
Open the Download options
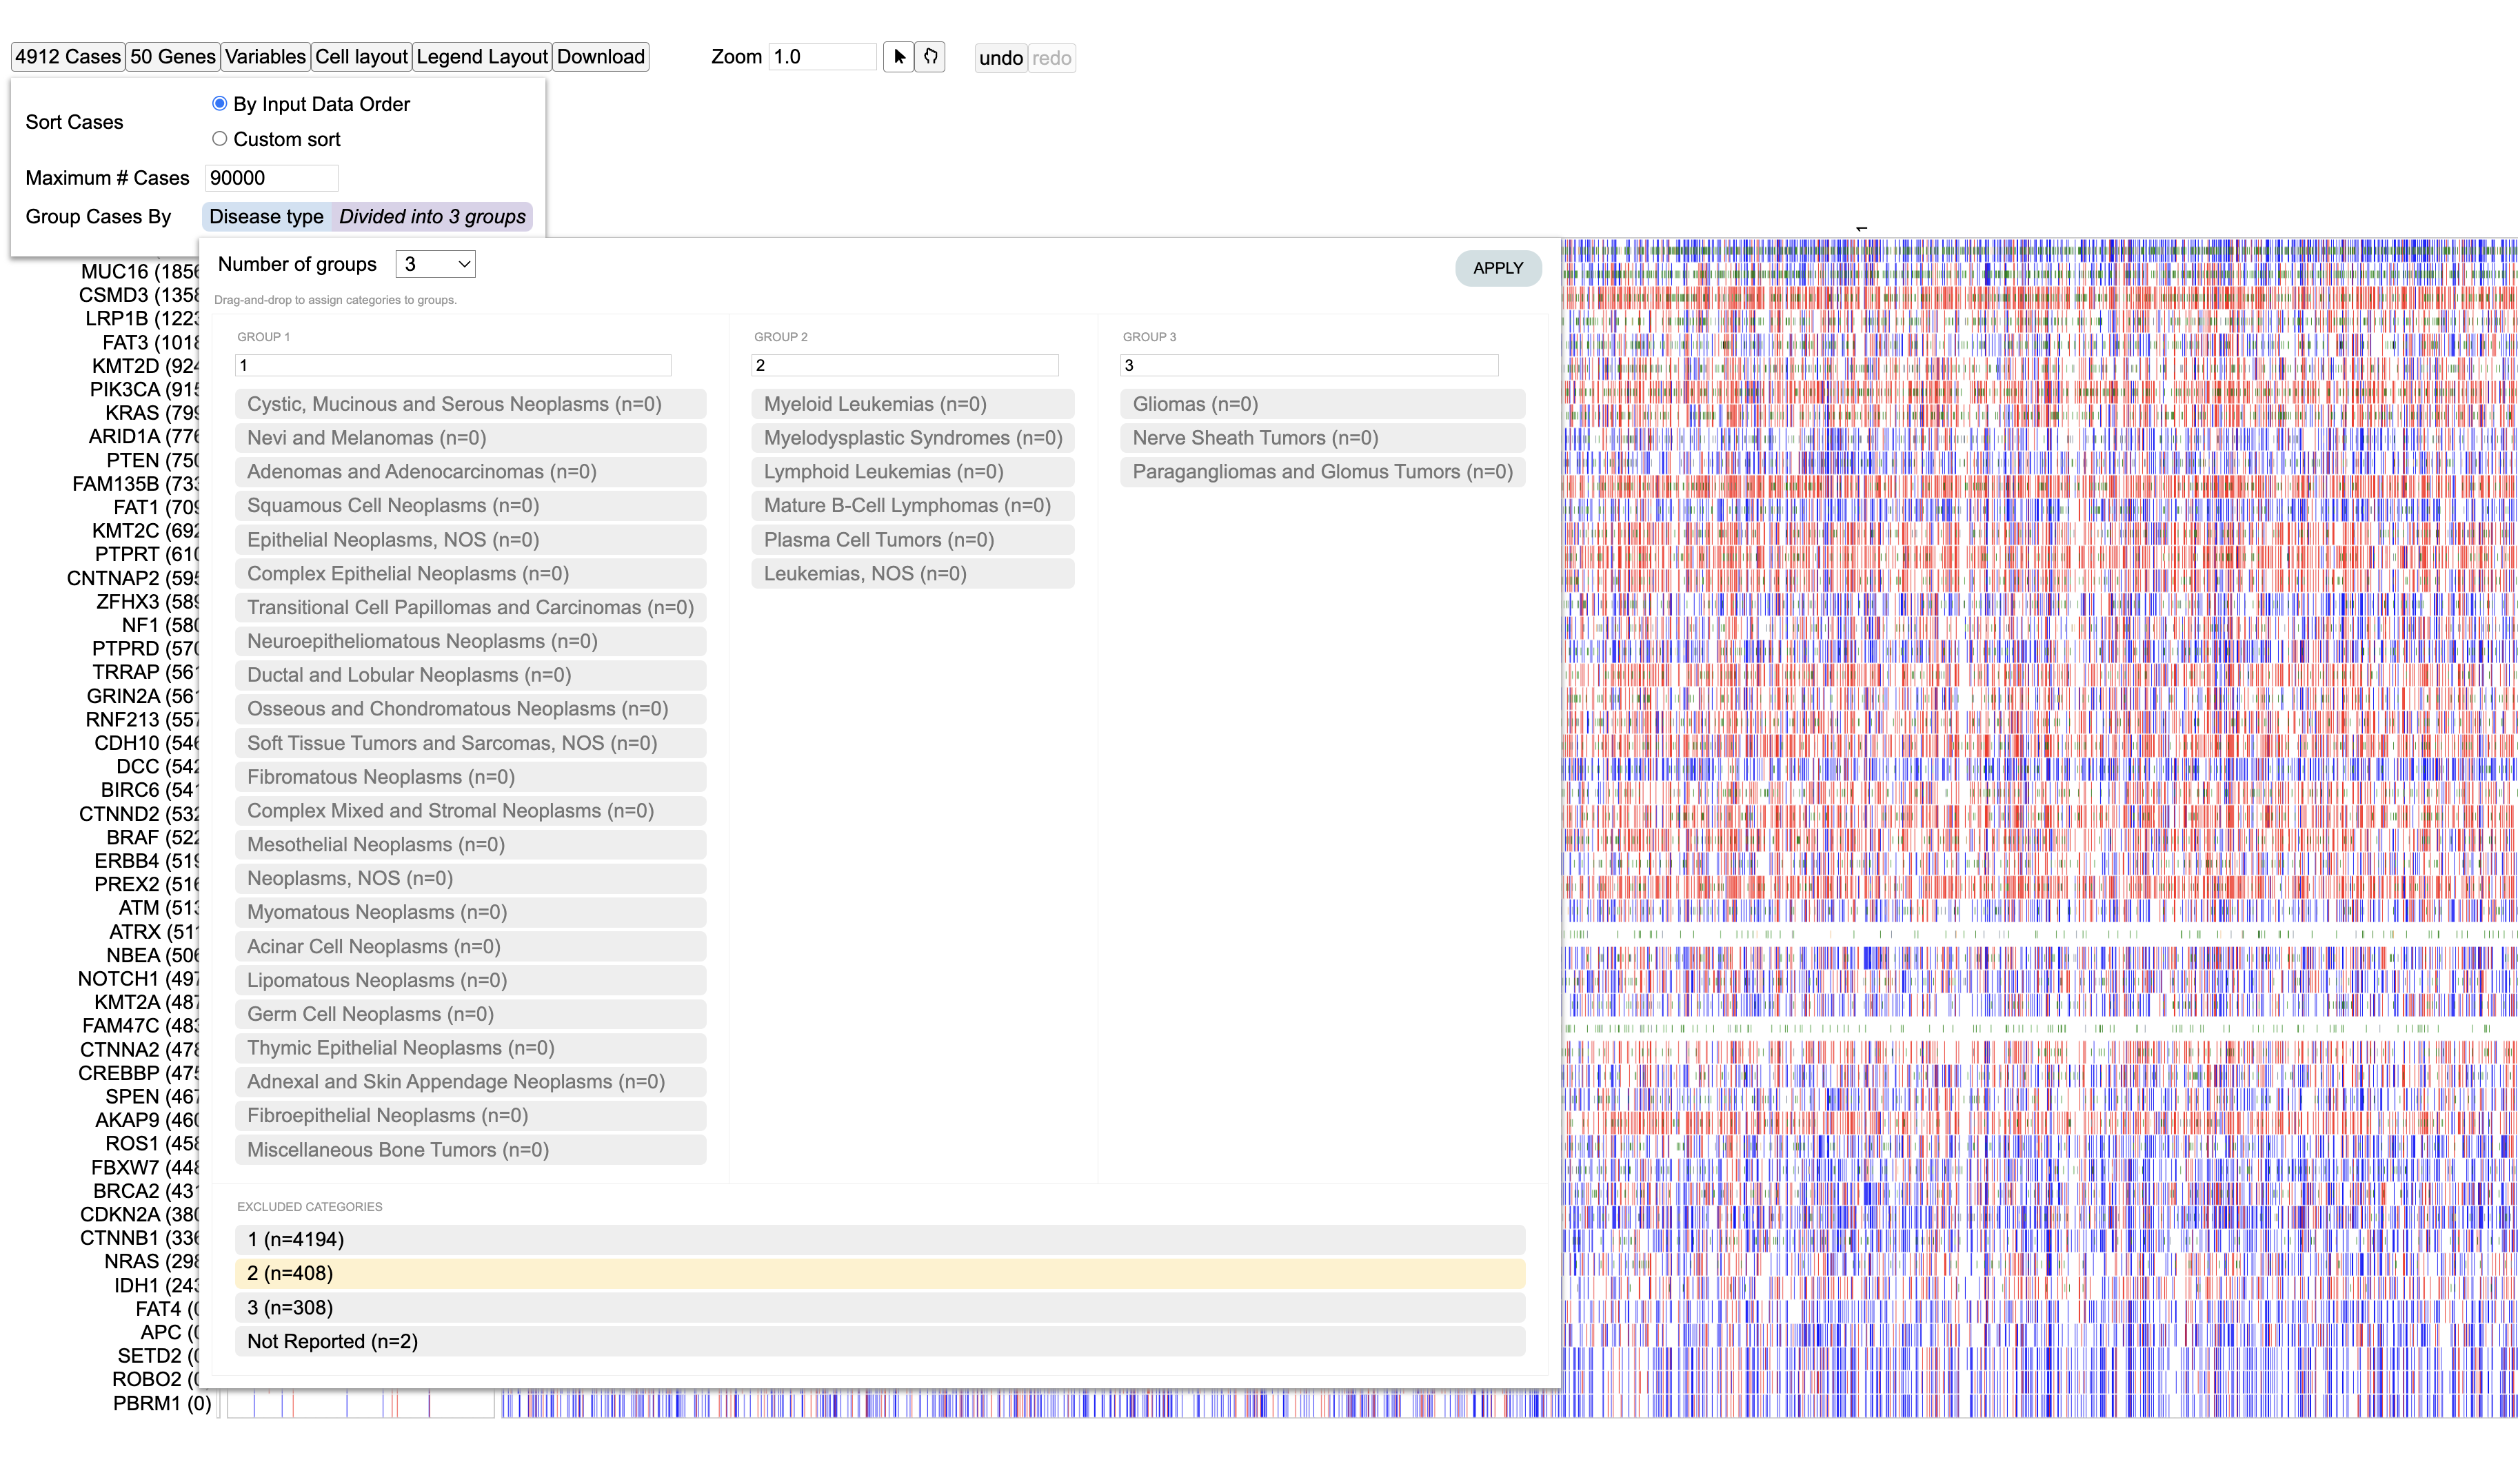(600, 56)
